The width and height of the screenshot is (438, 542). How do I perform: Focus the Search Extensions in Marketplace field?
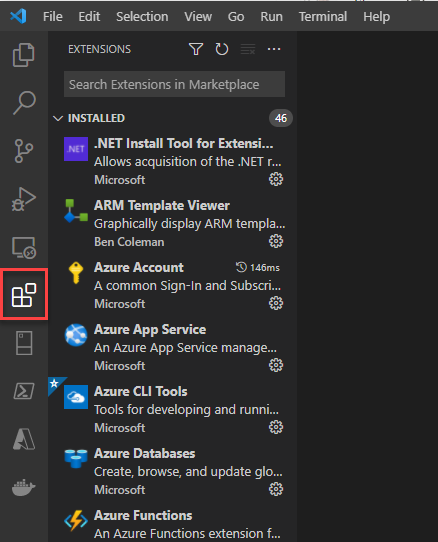174,84
